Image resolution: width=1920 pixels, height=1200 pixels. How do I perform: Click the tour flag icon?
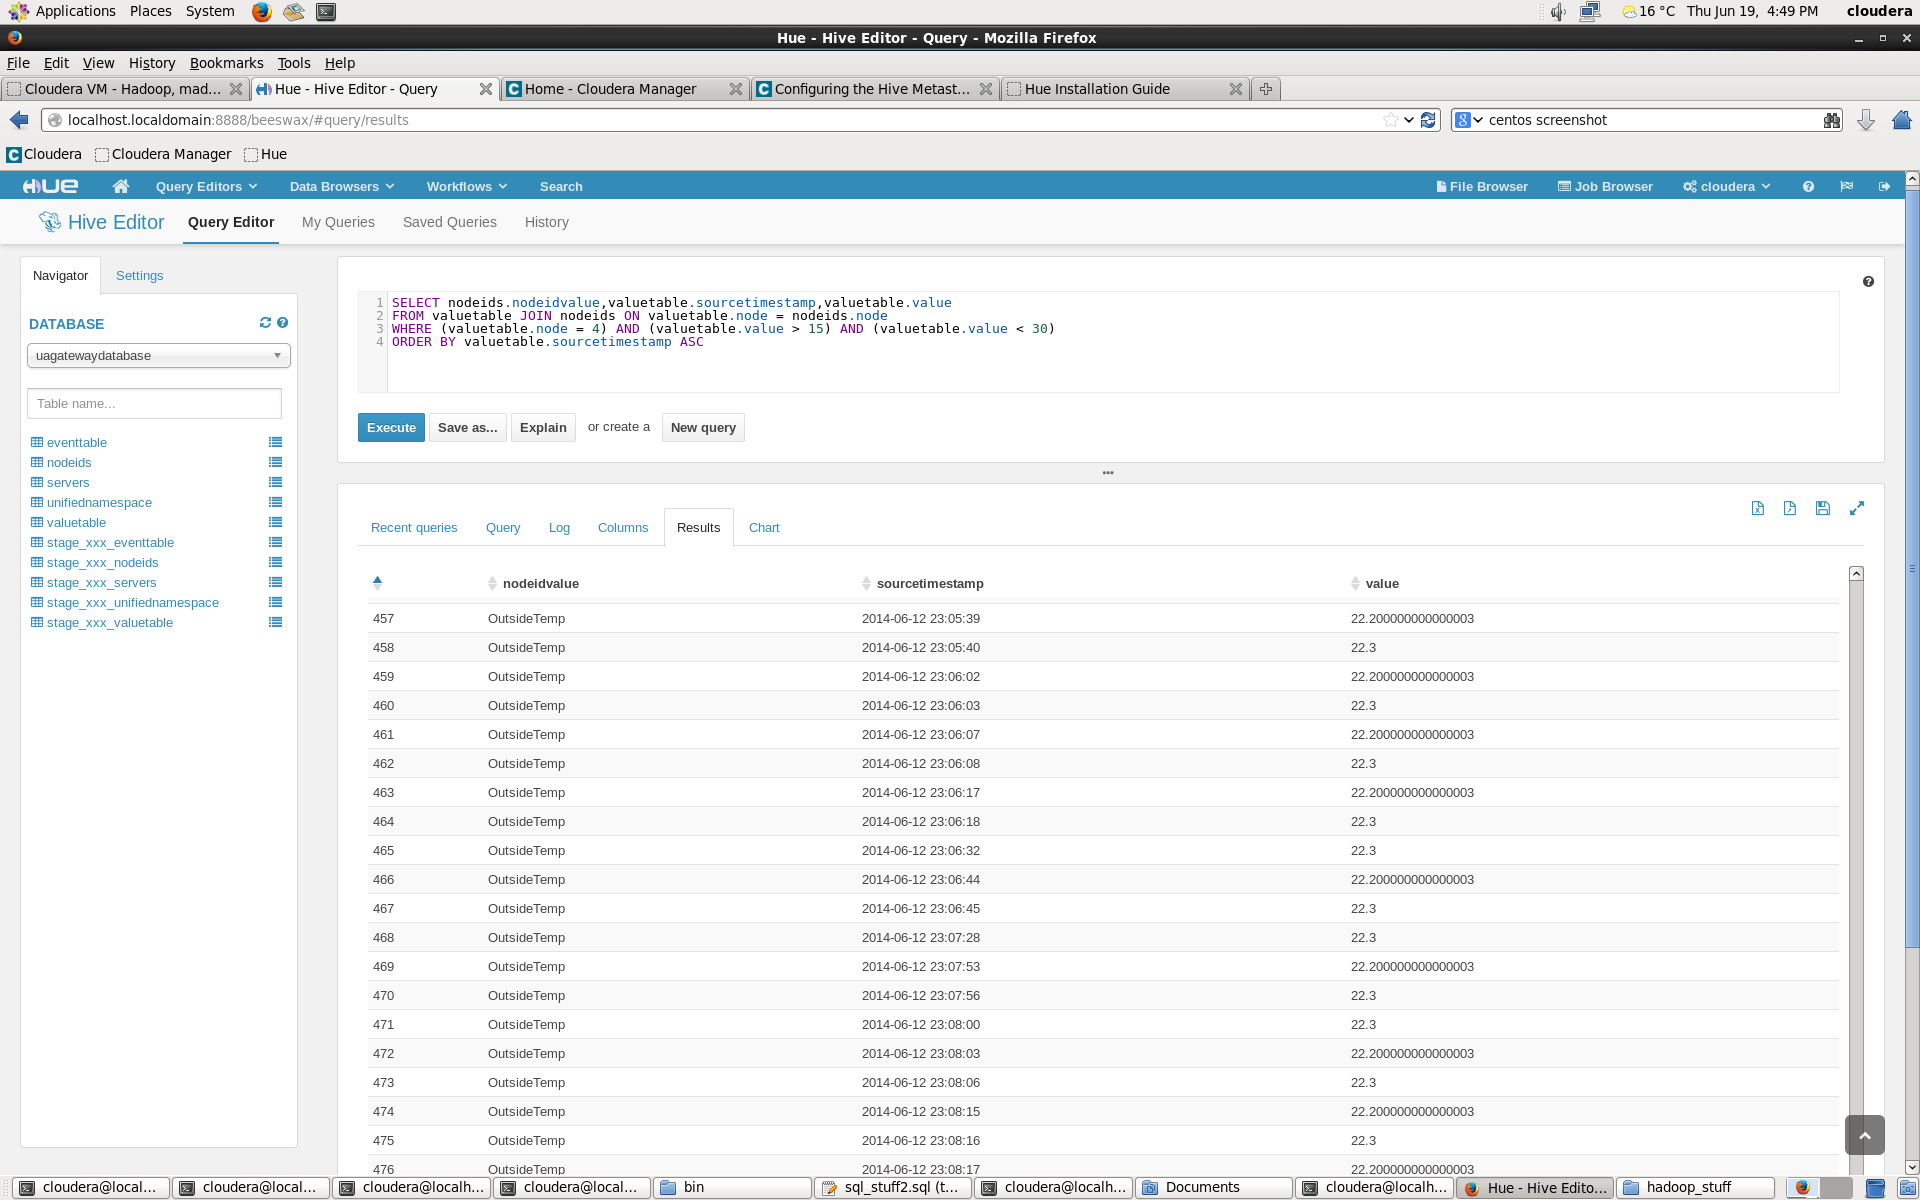pos(1847,187)
